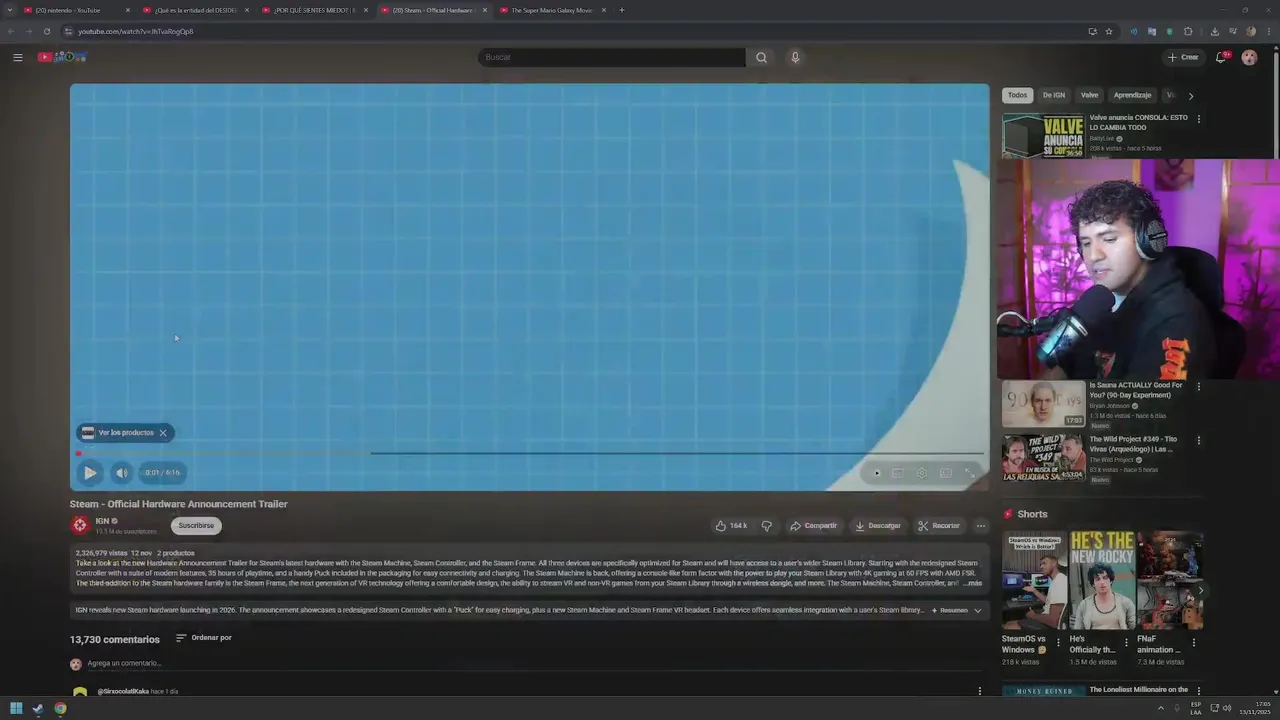
Task: Select the Valve filter chip
Action: pos(1089,95)
